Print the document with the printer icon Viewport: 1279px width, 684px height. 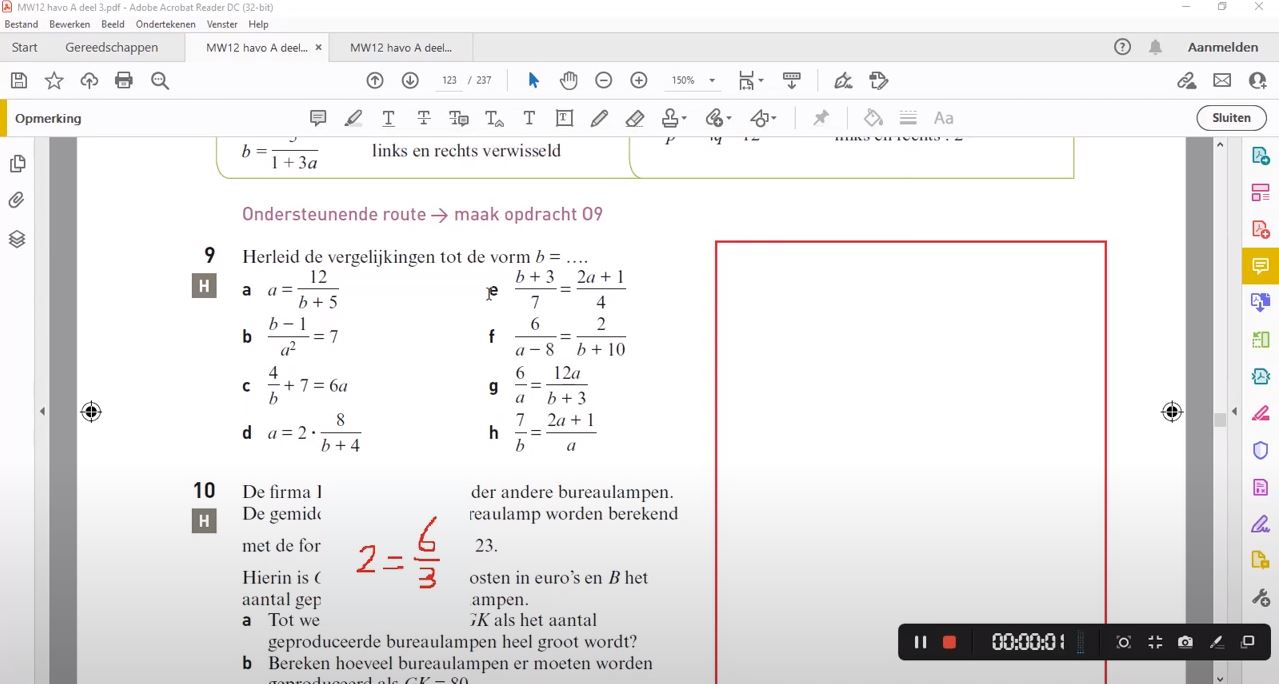(x=124, y=81)
